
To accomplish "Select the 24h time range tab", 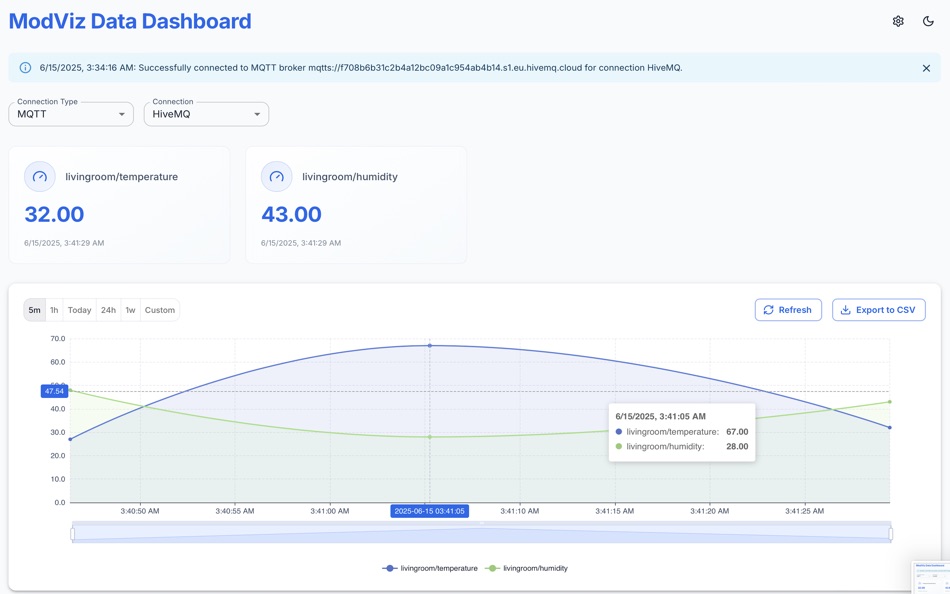I will point(108,310).
